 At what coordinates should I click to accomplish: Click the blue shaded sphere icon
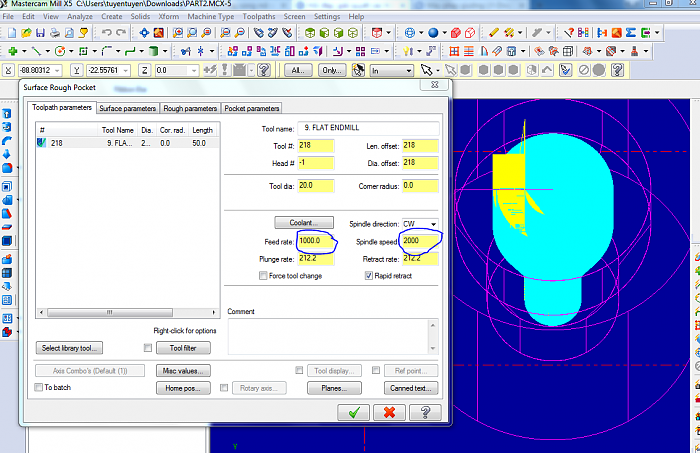(x=433, y=33)
